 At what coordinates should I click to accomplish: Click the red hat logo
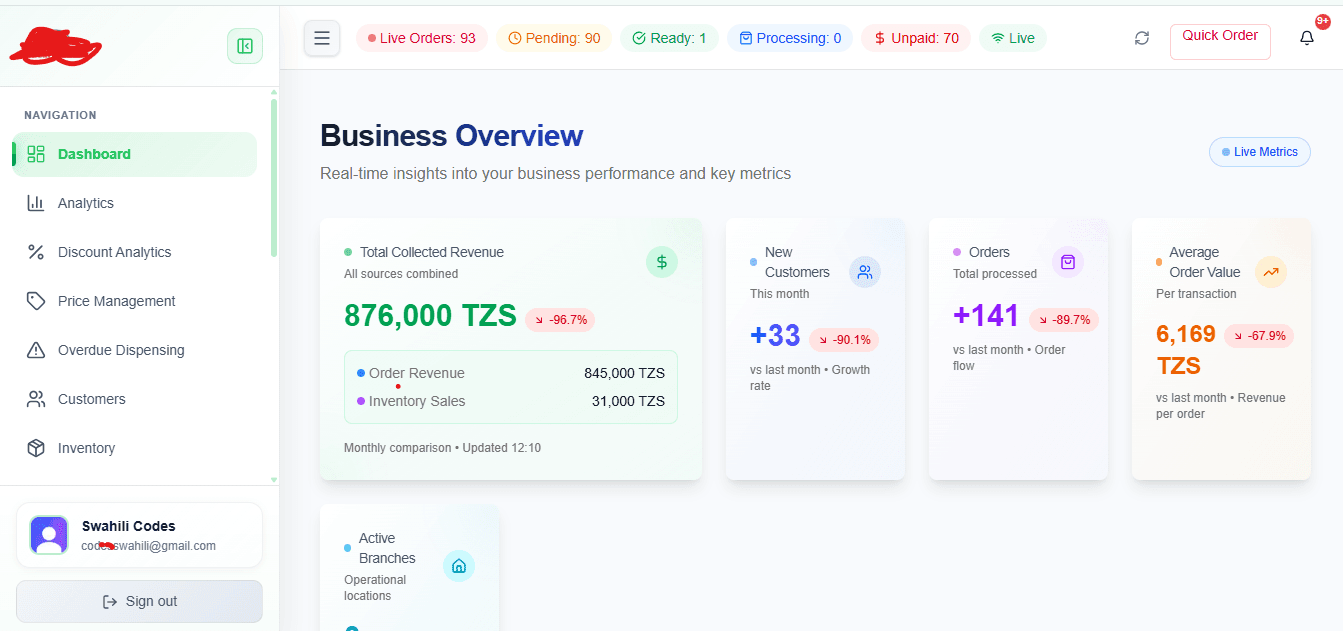[x=56, y=45]
